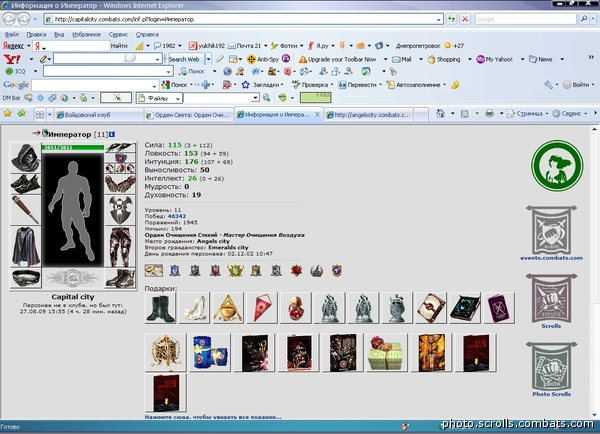The width and height of the screenshot is (600, 434).
Task: Open the Вид menu
Action: (x=59, y=34)
